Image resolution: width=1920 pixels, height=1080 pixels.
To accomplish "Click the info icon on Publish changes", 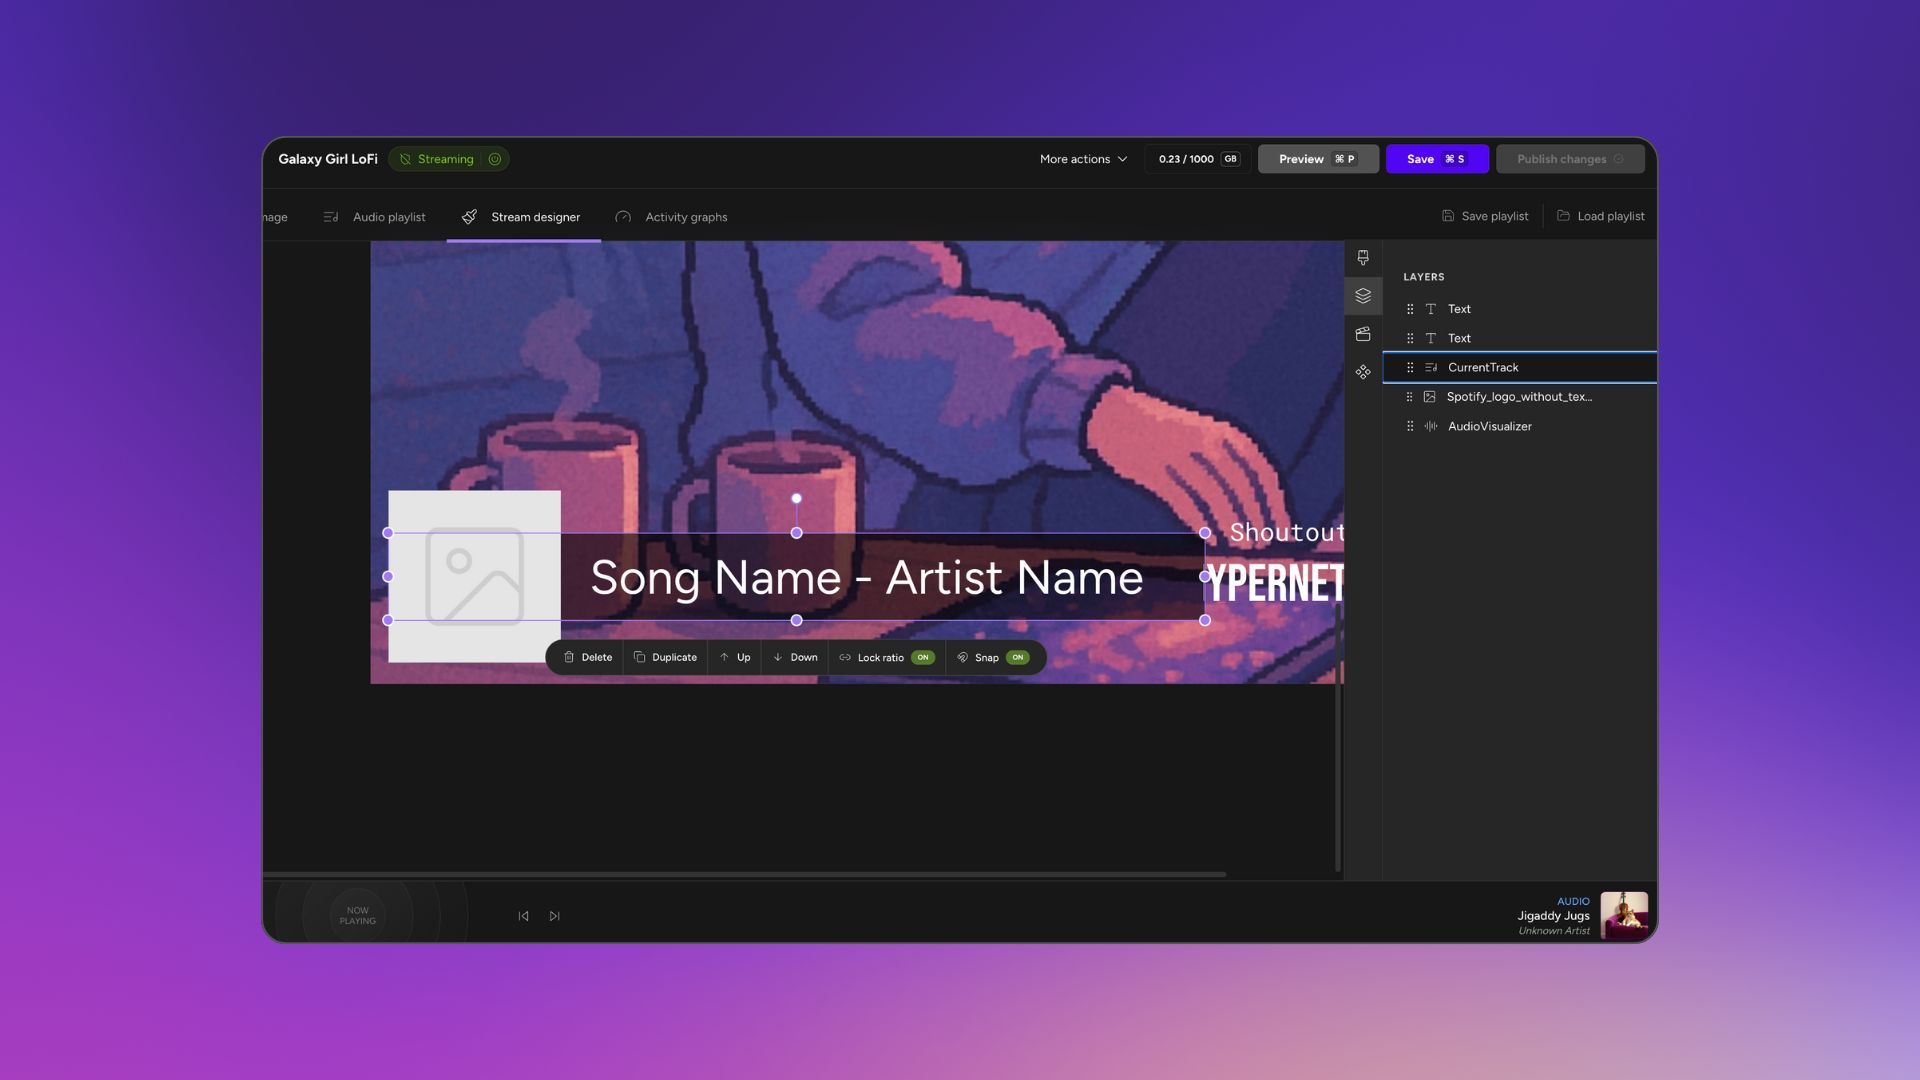I will coord(1618,159).
